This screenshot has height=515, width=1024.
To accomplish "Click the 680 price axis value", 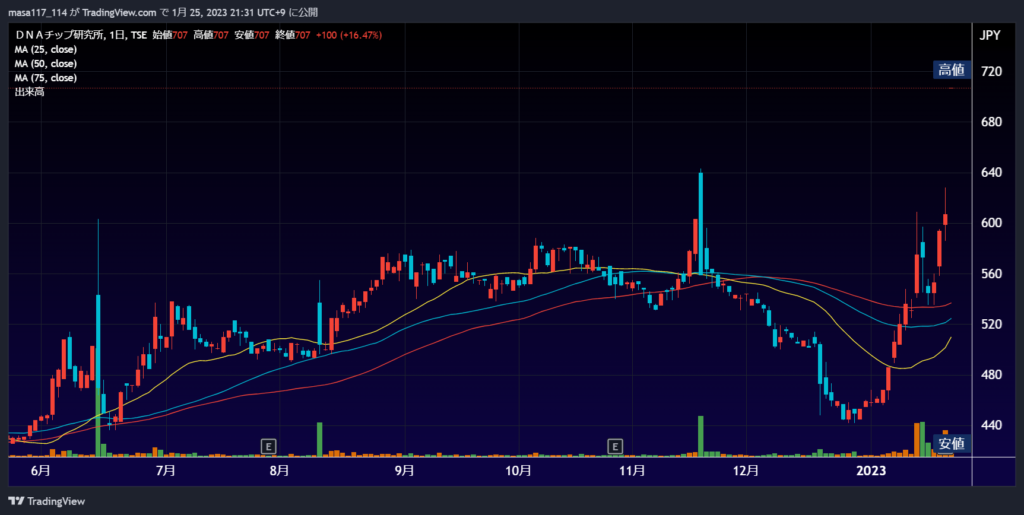I will [x=991, y=122].
